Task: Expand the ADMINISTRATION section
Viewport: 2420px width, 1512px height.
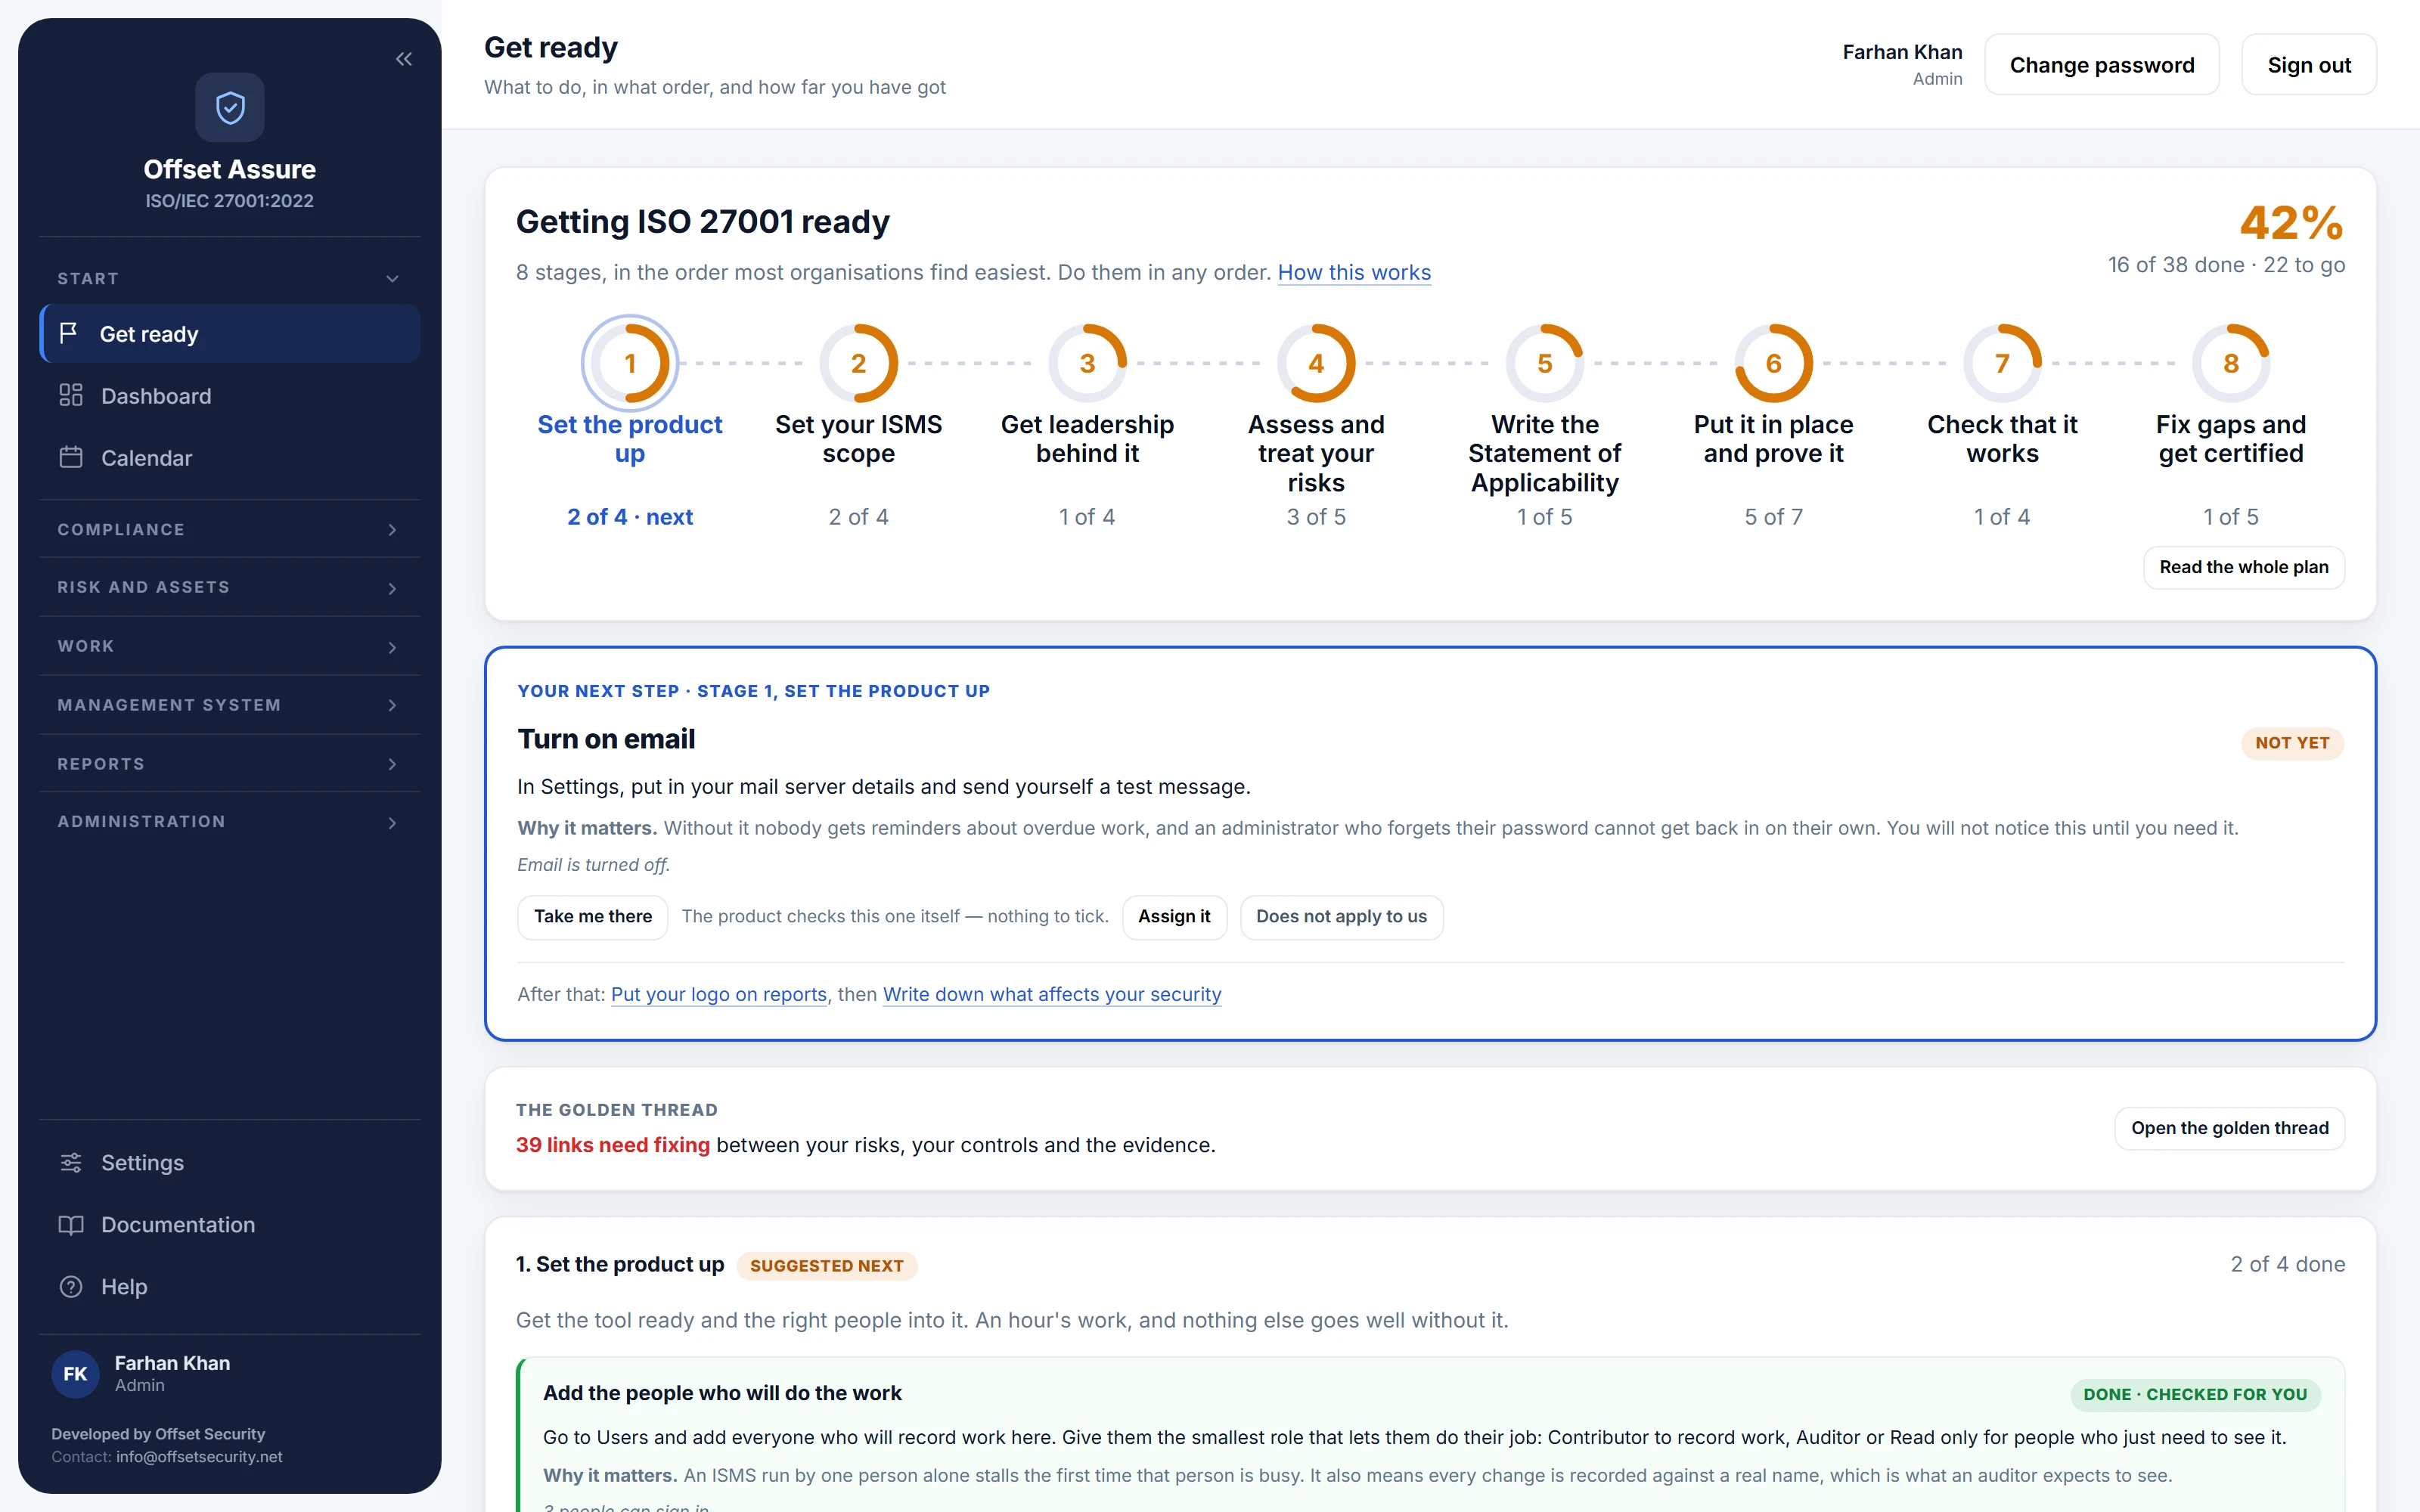Action: coord(230,822)
